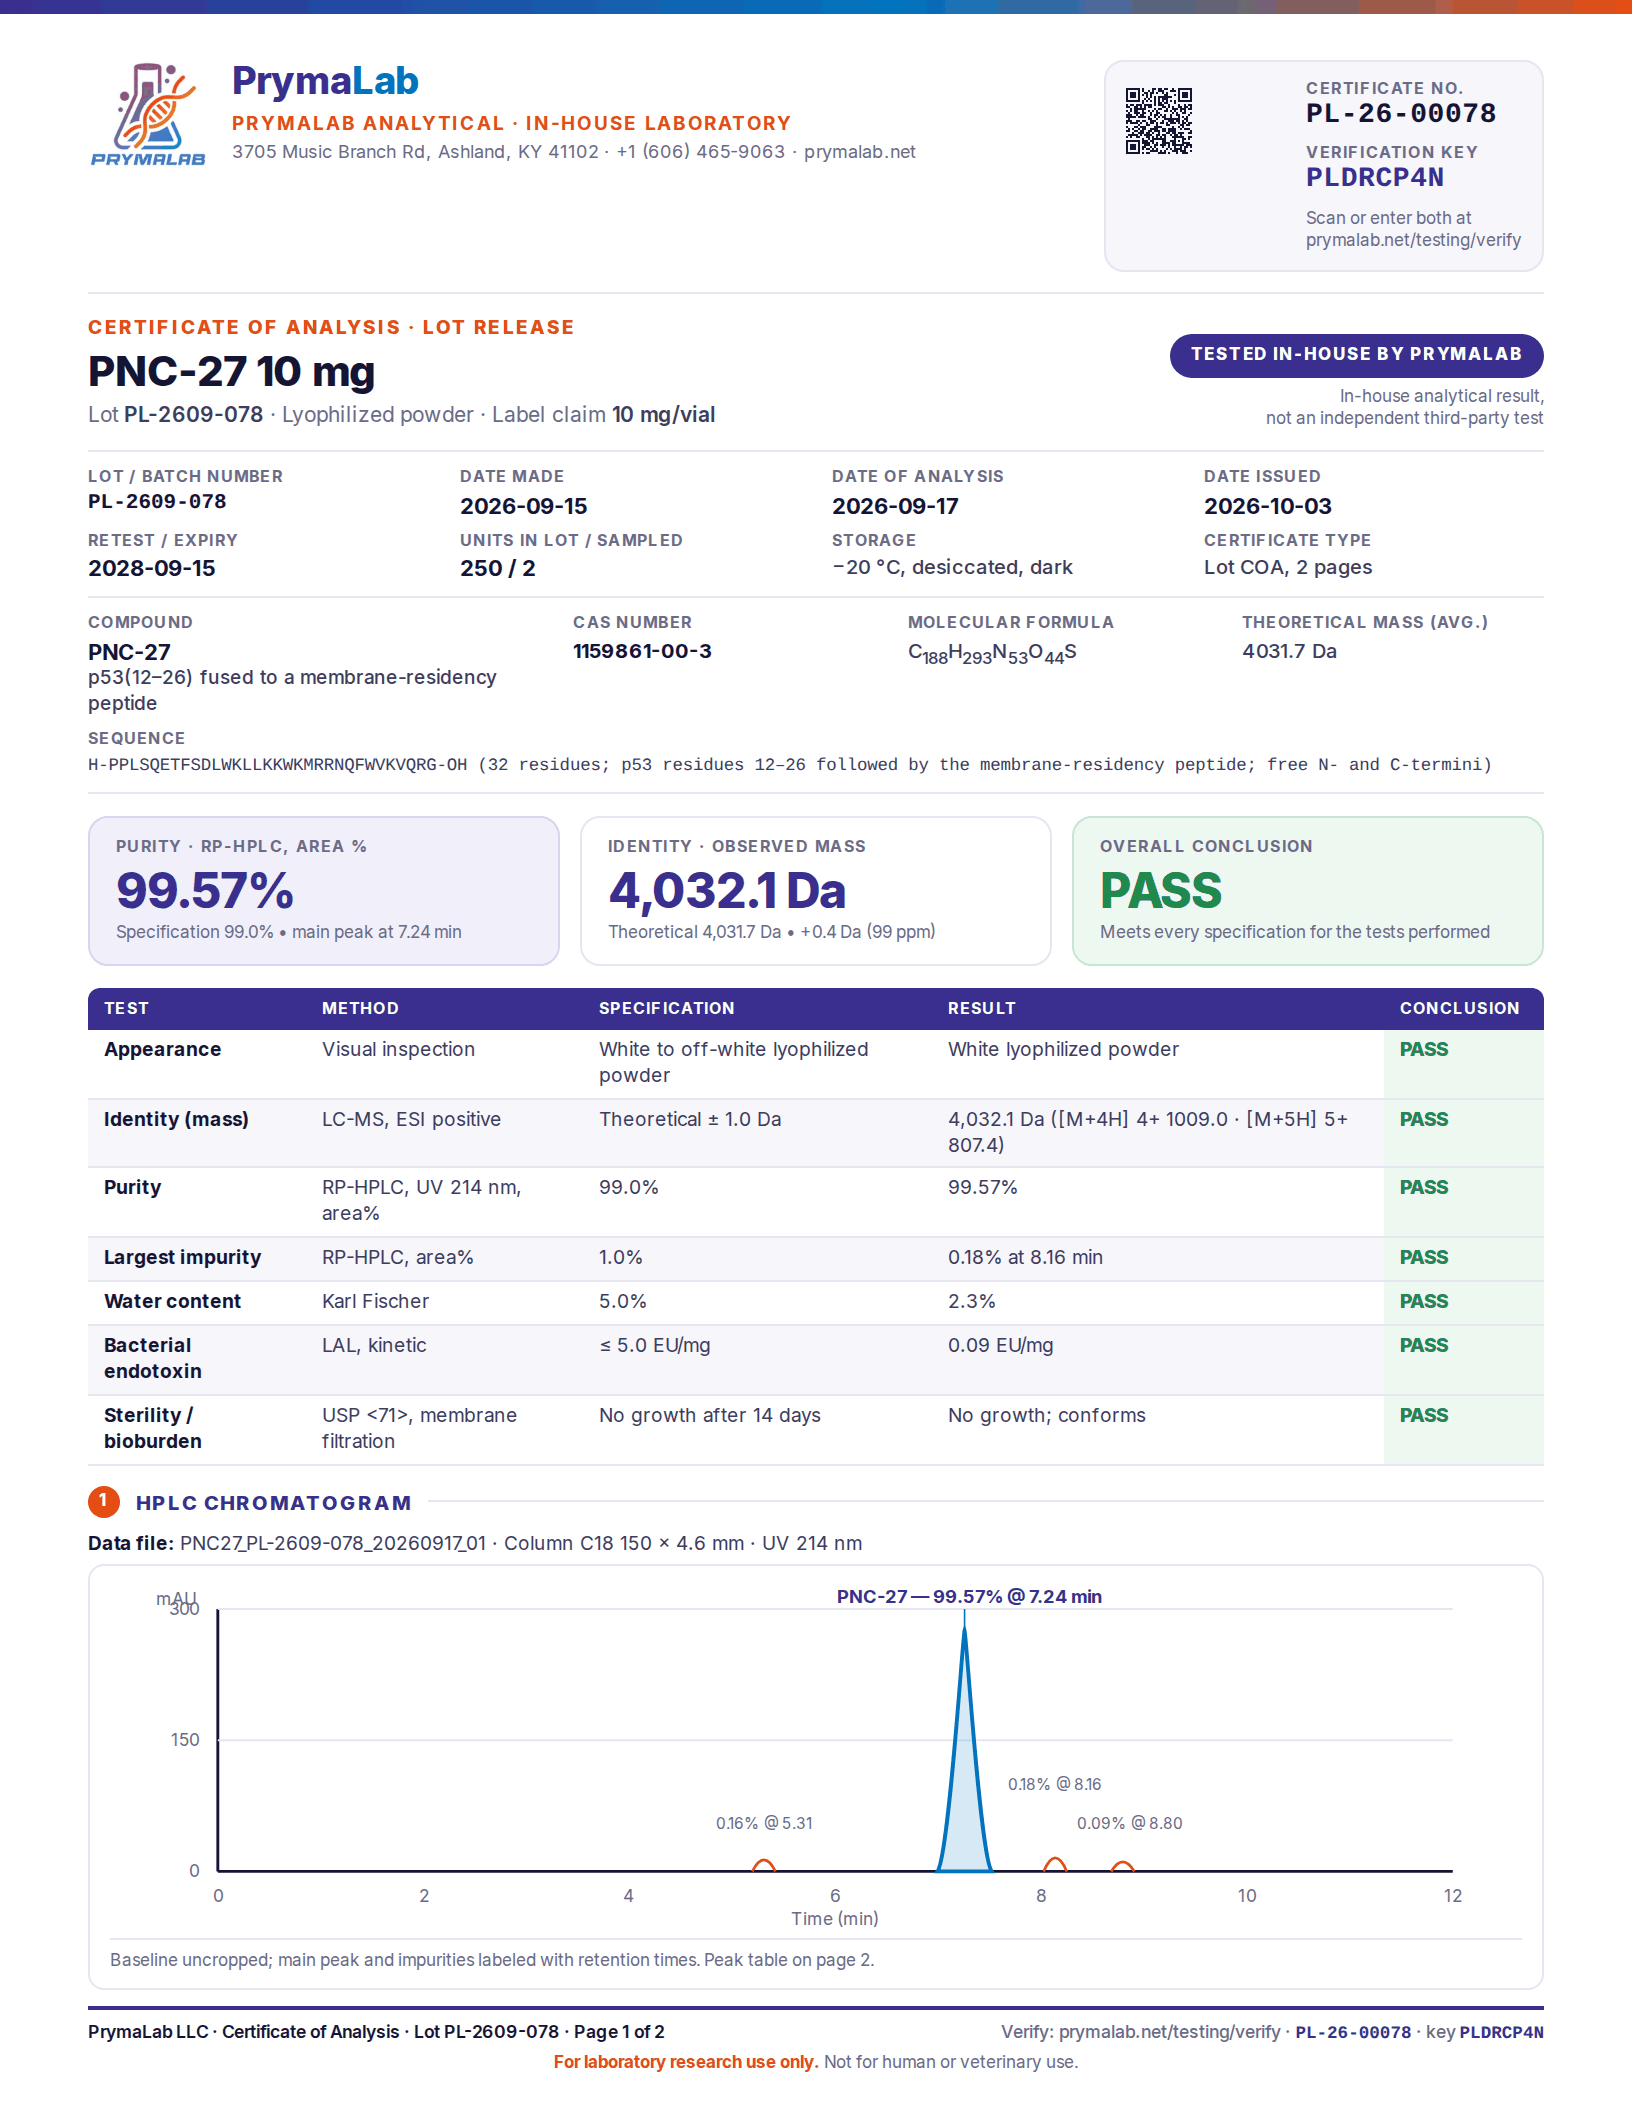
Task: Click the Bacterial endotoxin table row label
Action: (153, 1358)
